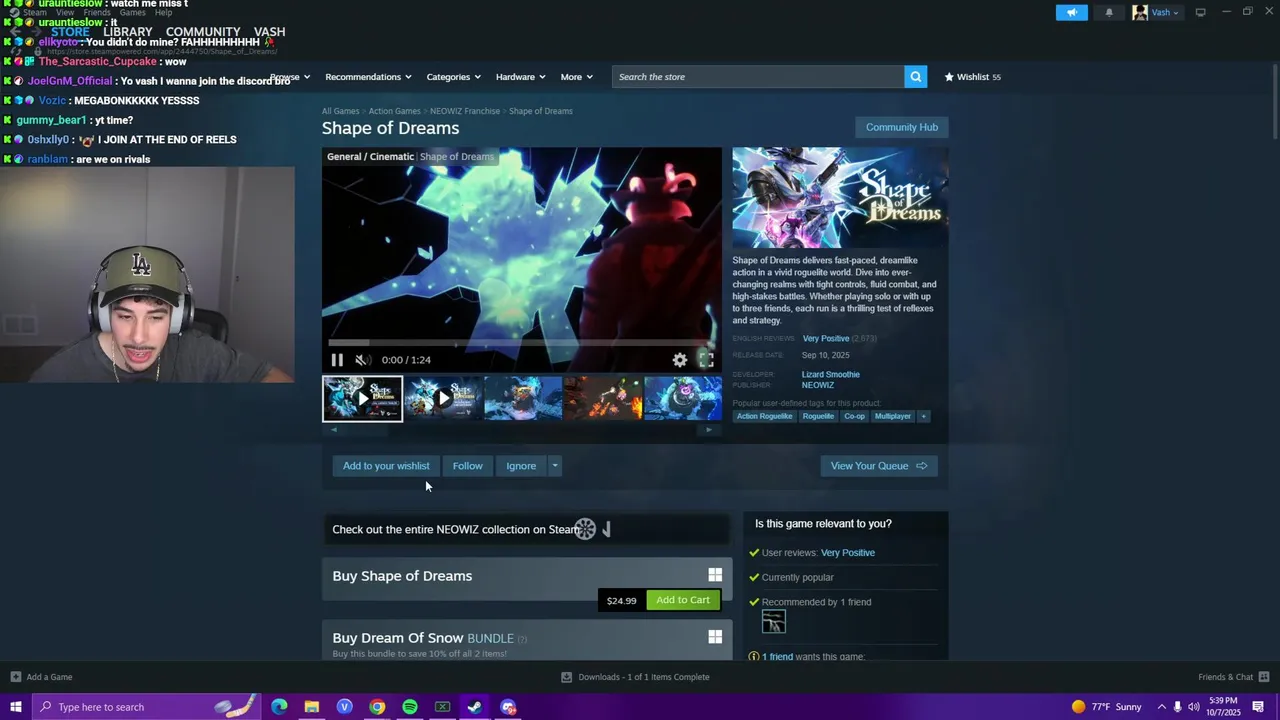Image resolution: width=1280 pixels, height=720 pixels.
Task: Go to All Games breadcrumb
Action: [340, 111]
